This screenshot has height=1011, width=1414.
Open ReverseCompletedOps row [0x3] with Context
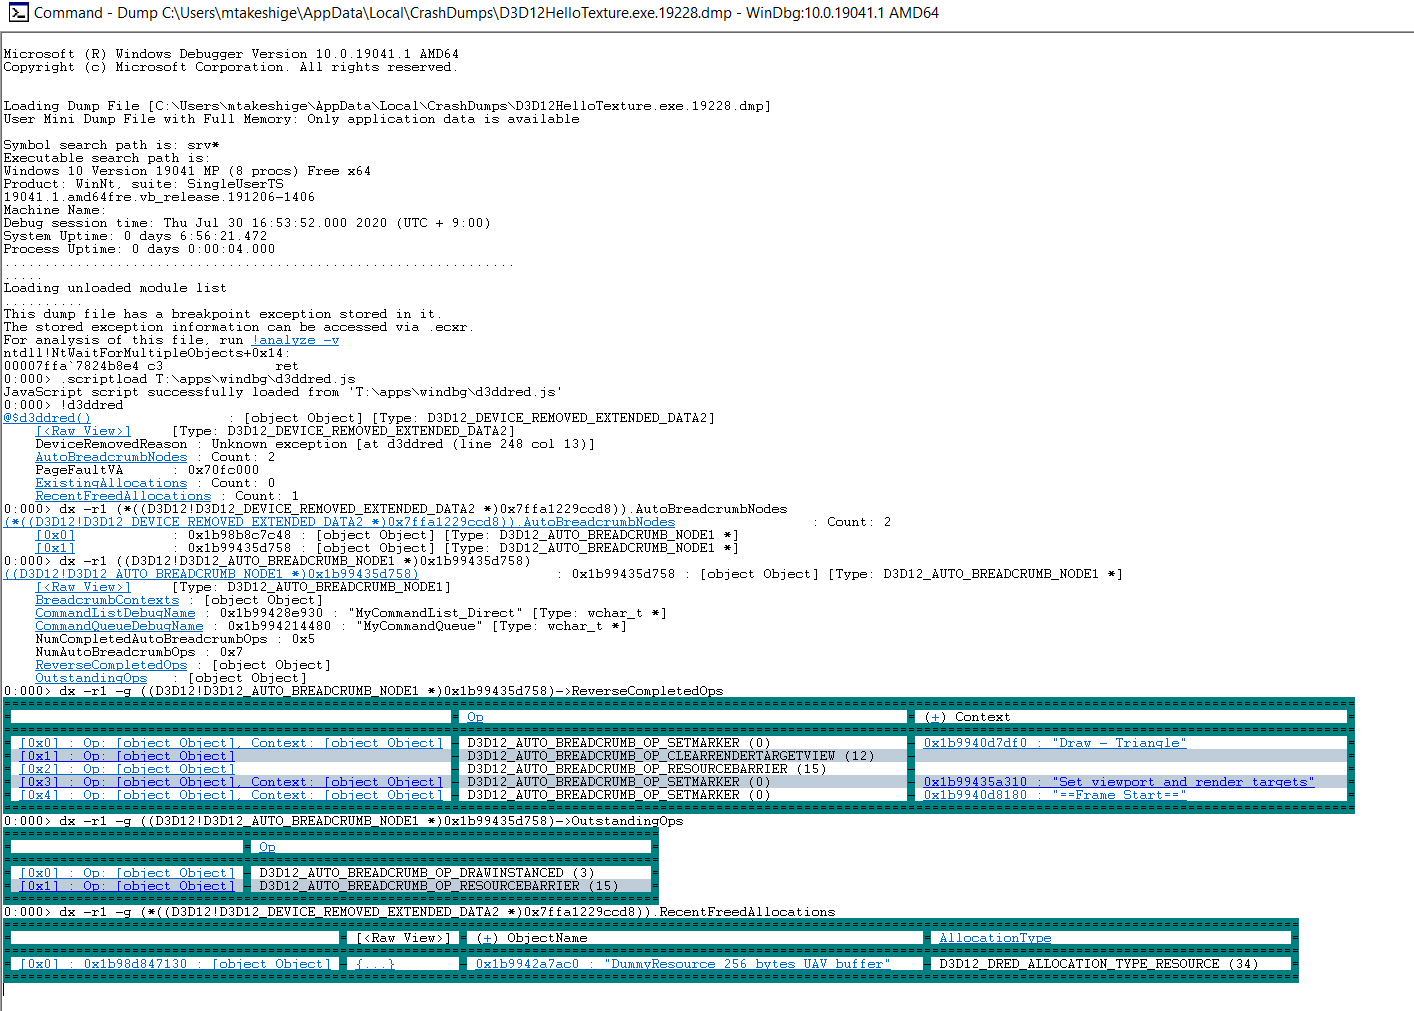pyautogui.click(x=231, y=782)
